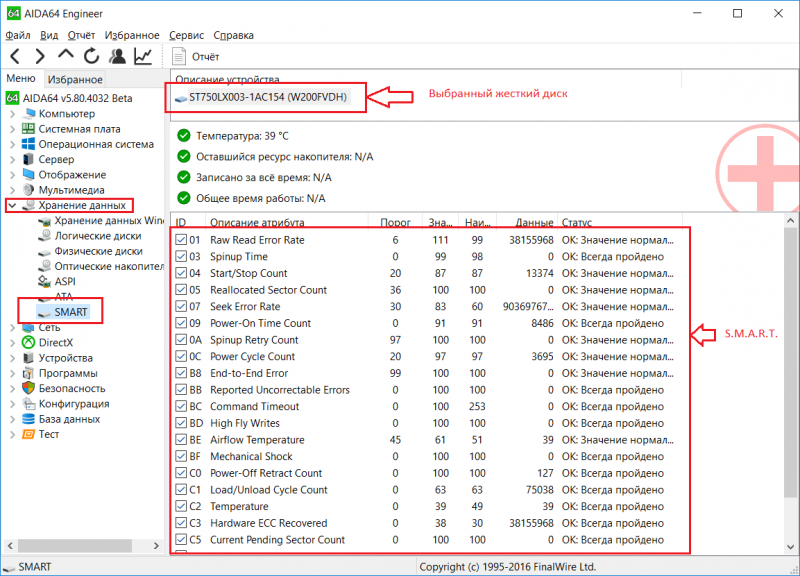Click the Системная плата motherboard icon

[29, 129]
